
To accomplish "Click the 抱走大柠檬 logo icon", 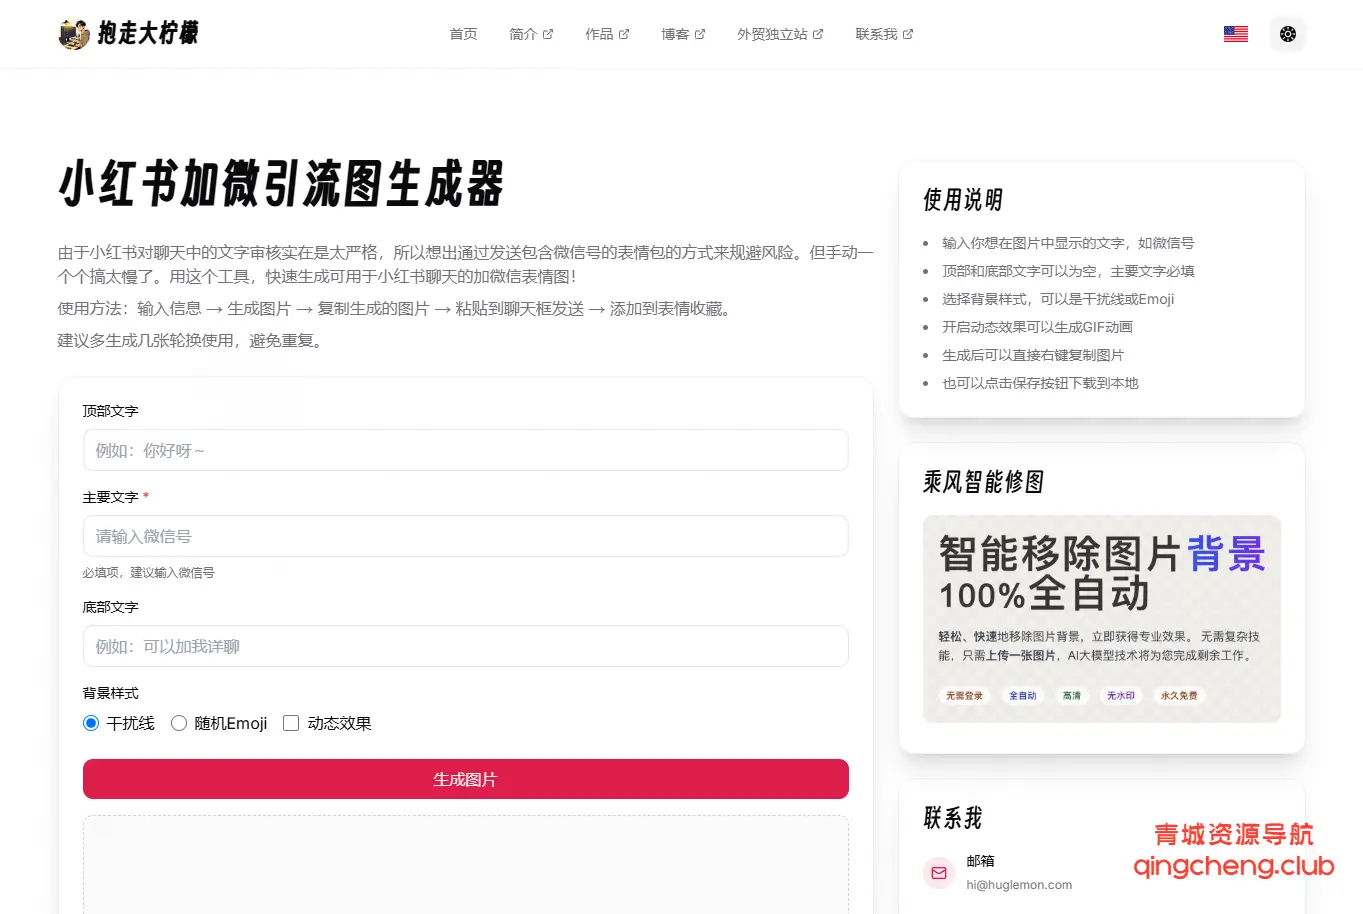I will [74, 33].
